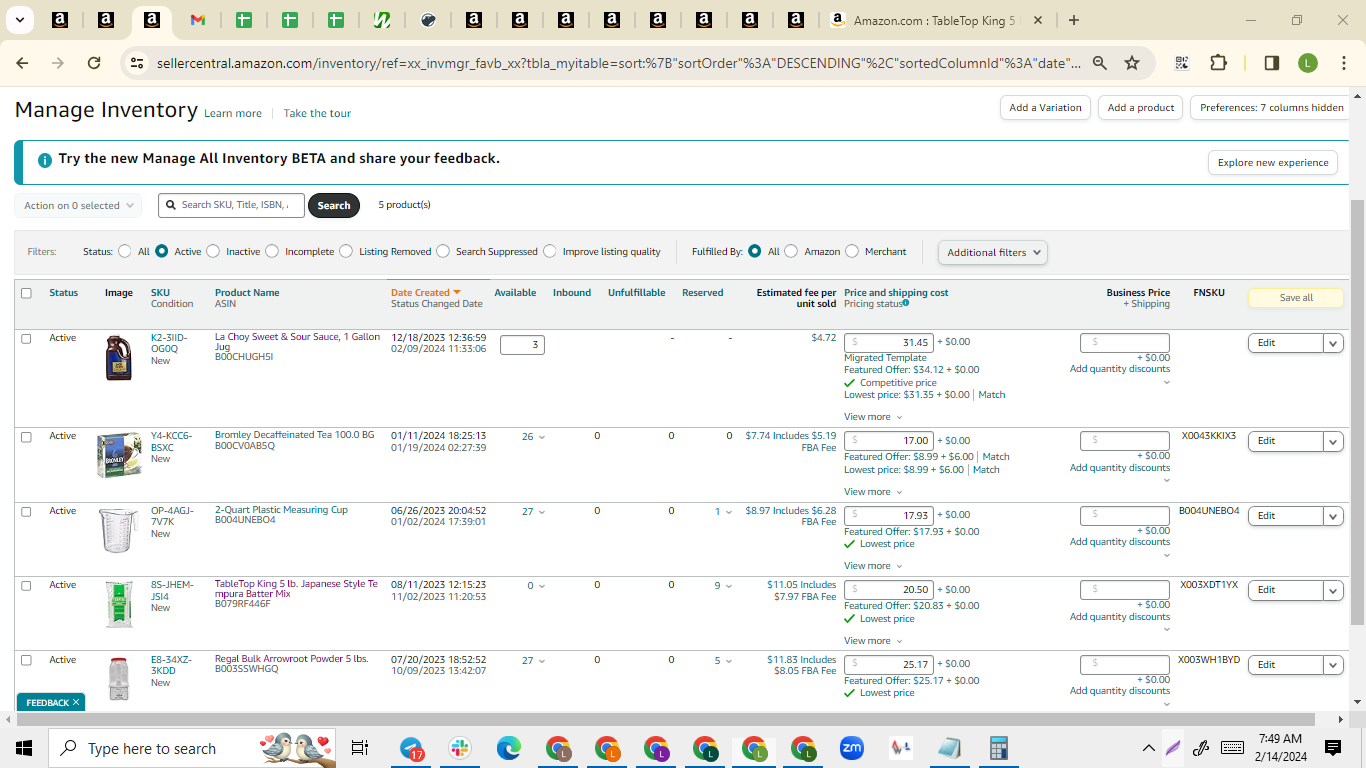Viewport: 1366px width, 768px height.
Task: Open a new browser tab
Action: pos(1073,20)
